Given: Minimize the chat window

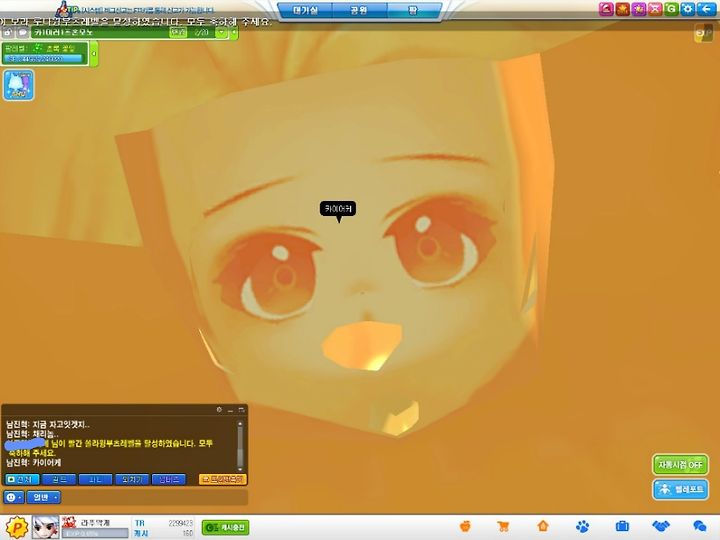Looking at the screenshot, I should coord(230,410).
